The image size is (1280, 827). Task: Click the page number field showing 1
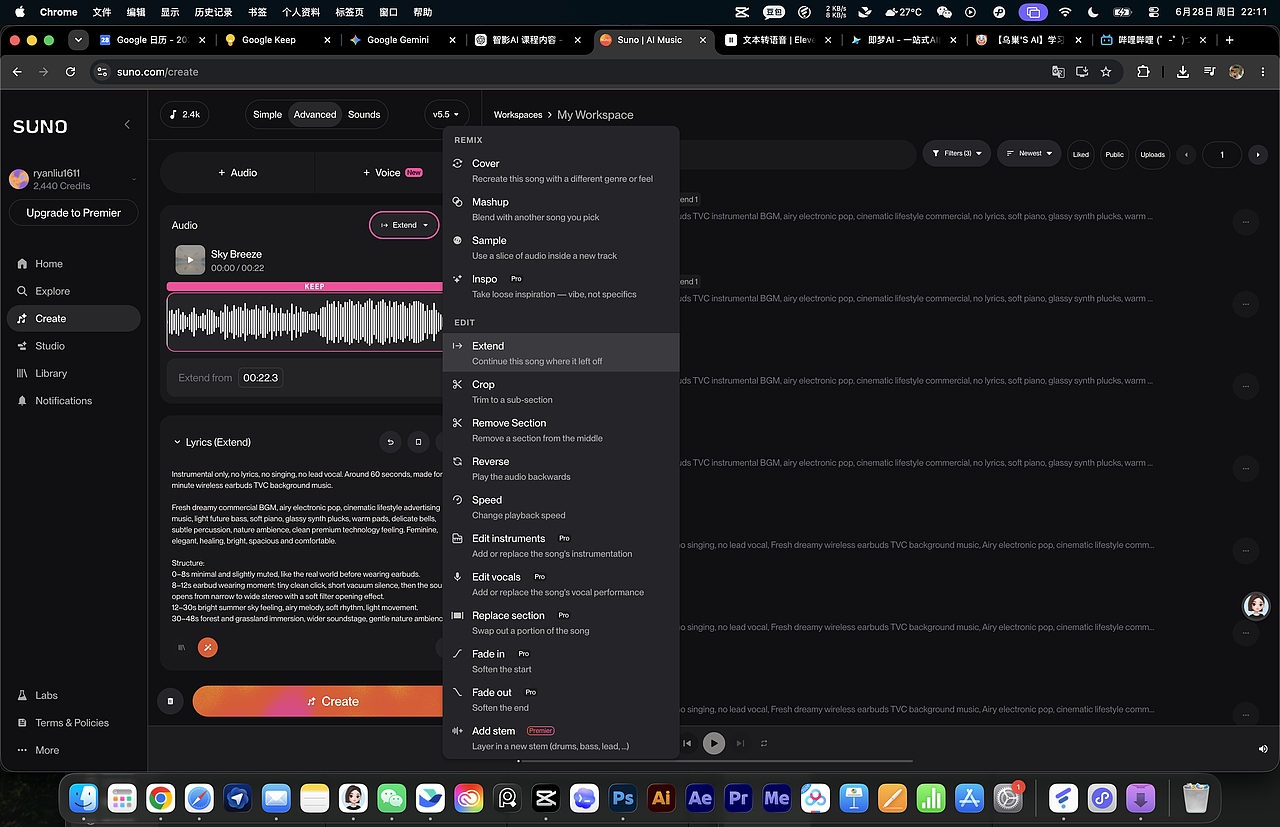[1222, 154]
